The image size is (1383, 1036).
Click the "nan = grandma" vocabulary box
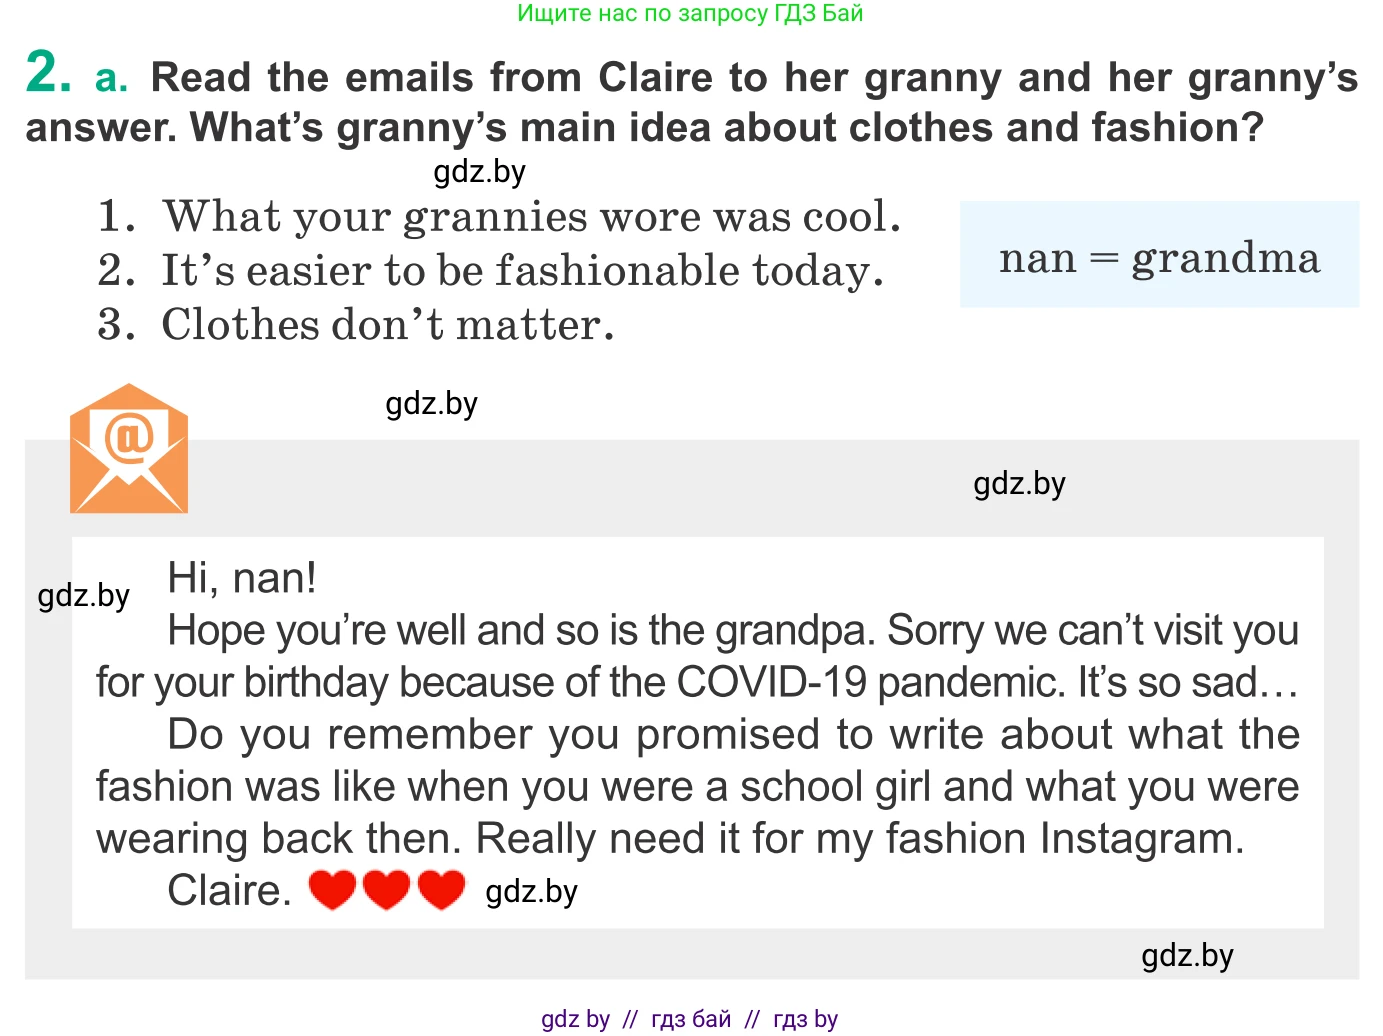pyautogui.click(x=1158, y=255)
